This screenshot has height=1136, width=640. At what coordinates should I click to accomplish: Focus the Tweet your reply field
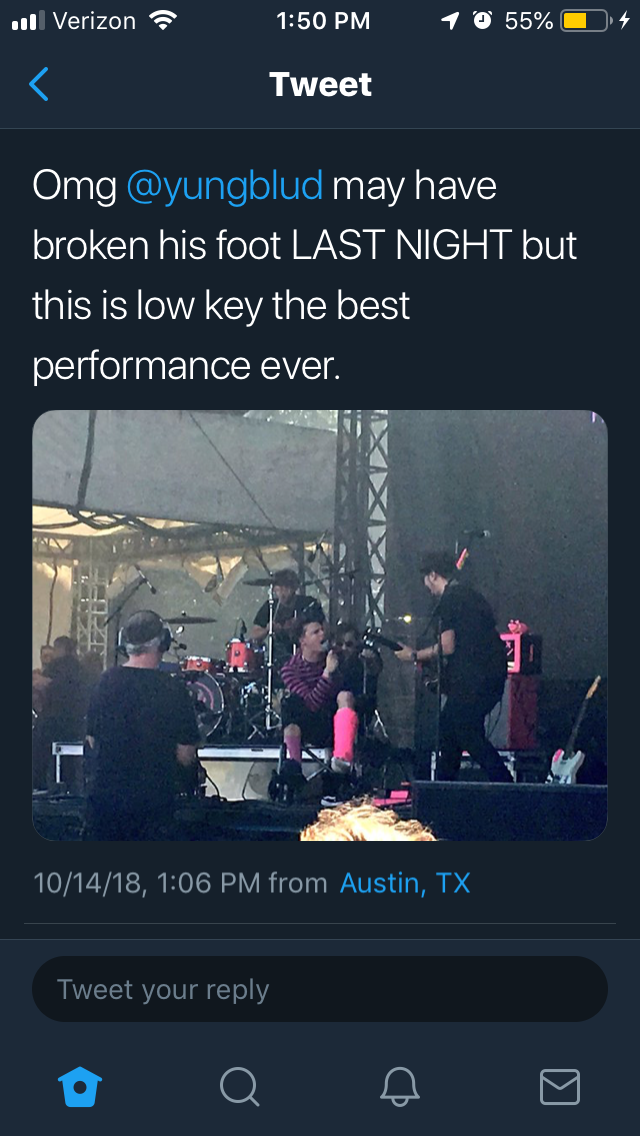(320, 989)
